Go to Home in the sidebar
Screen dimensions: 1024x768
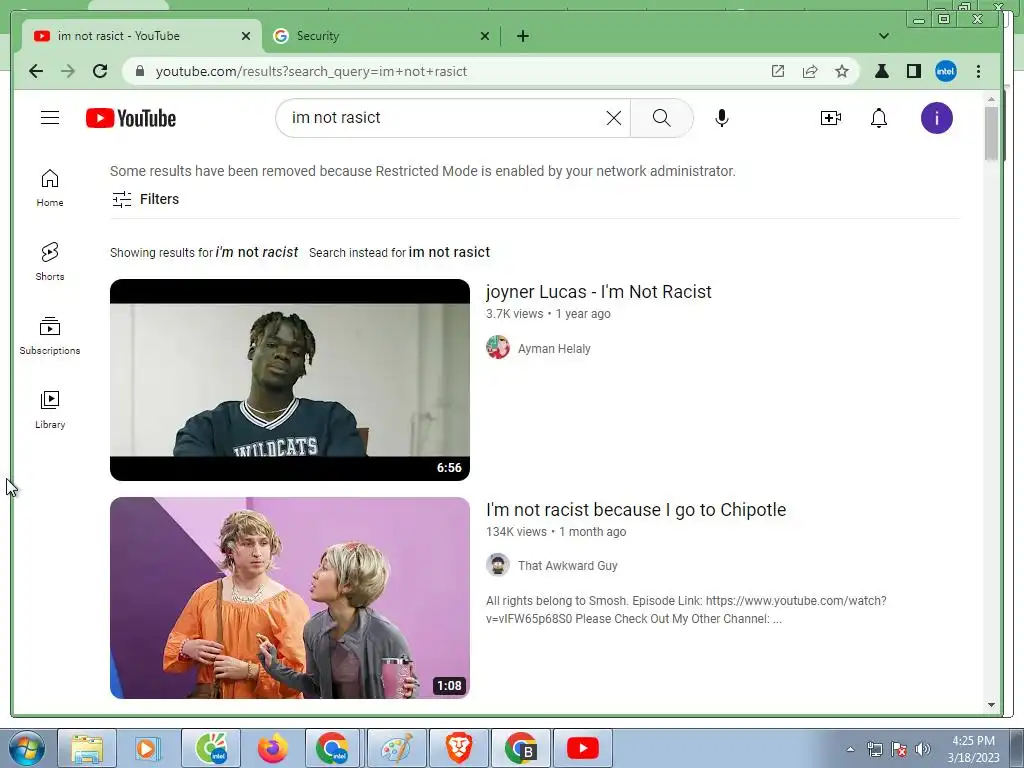pos(50,188)
